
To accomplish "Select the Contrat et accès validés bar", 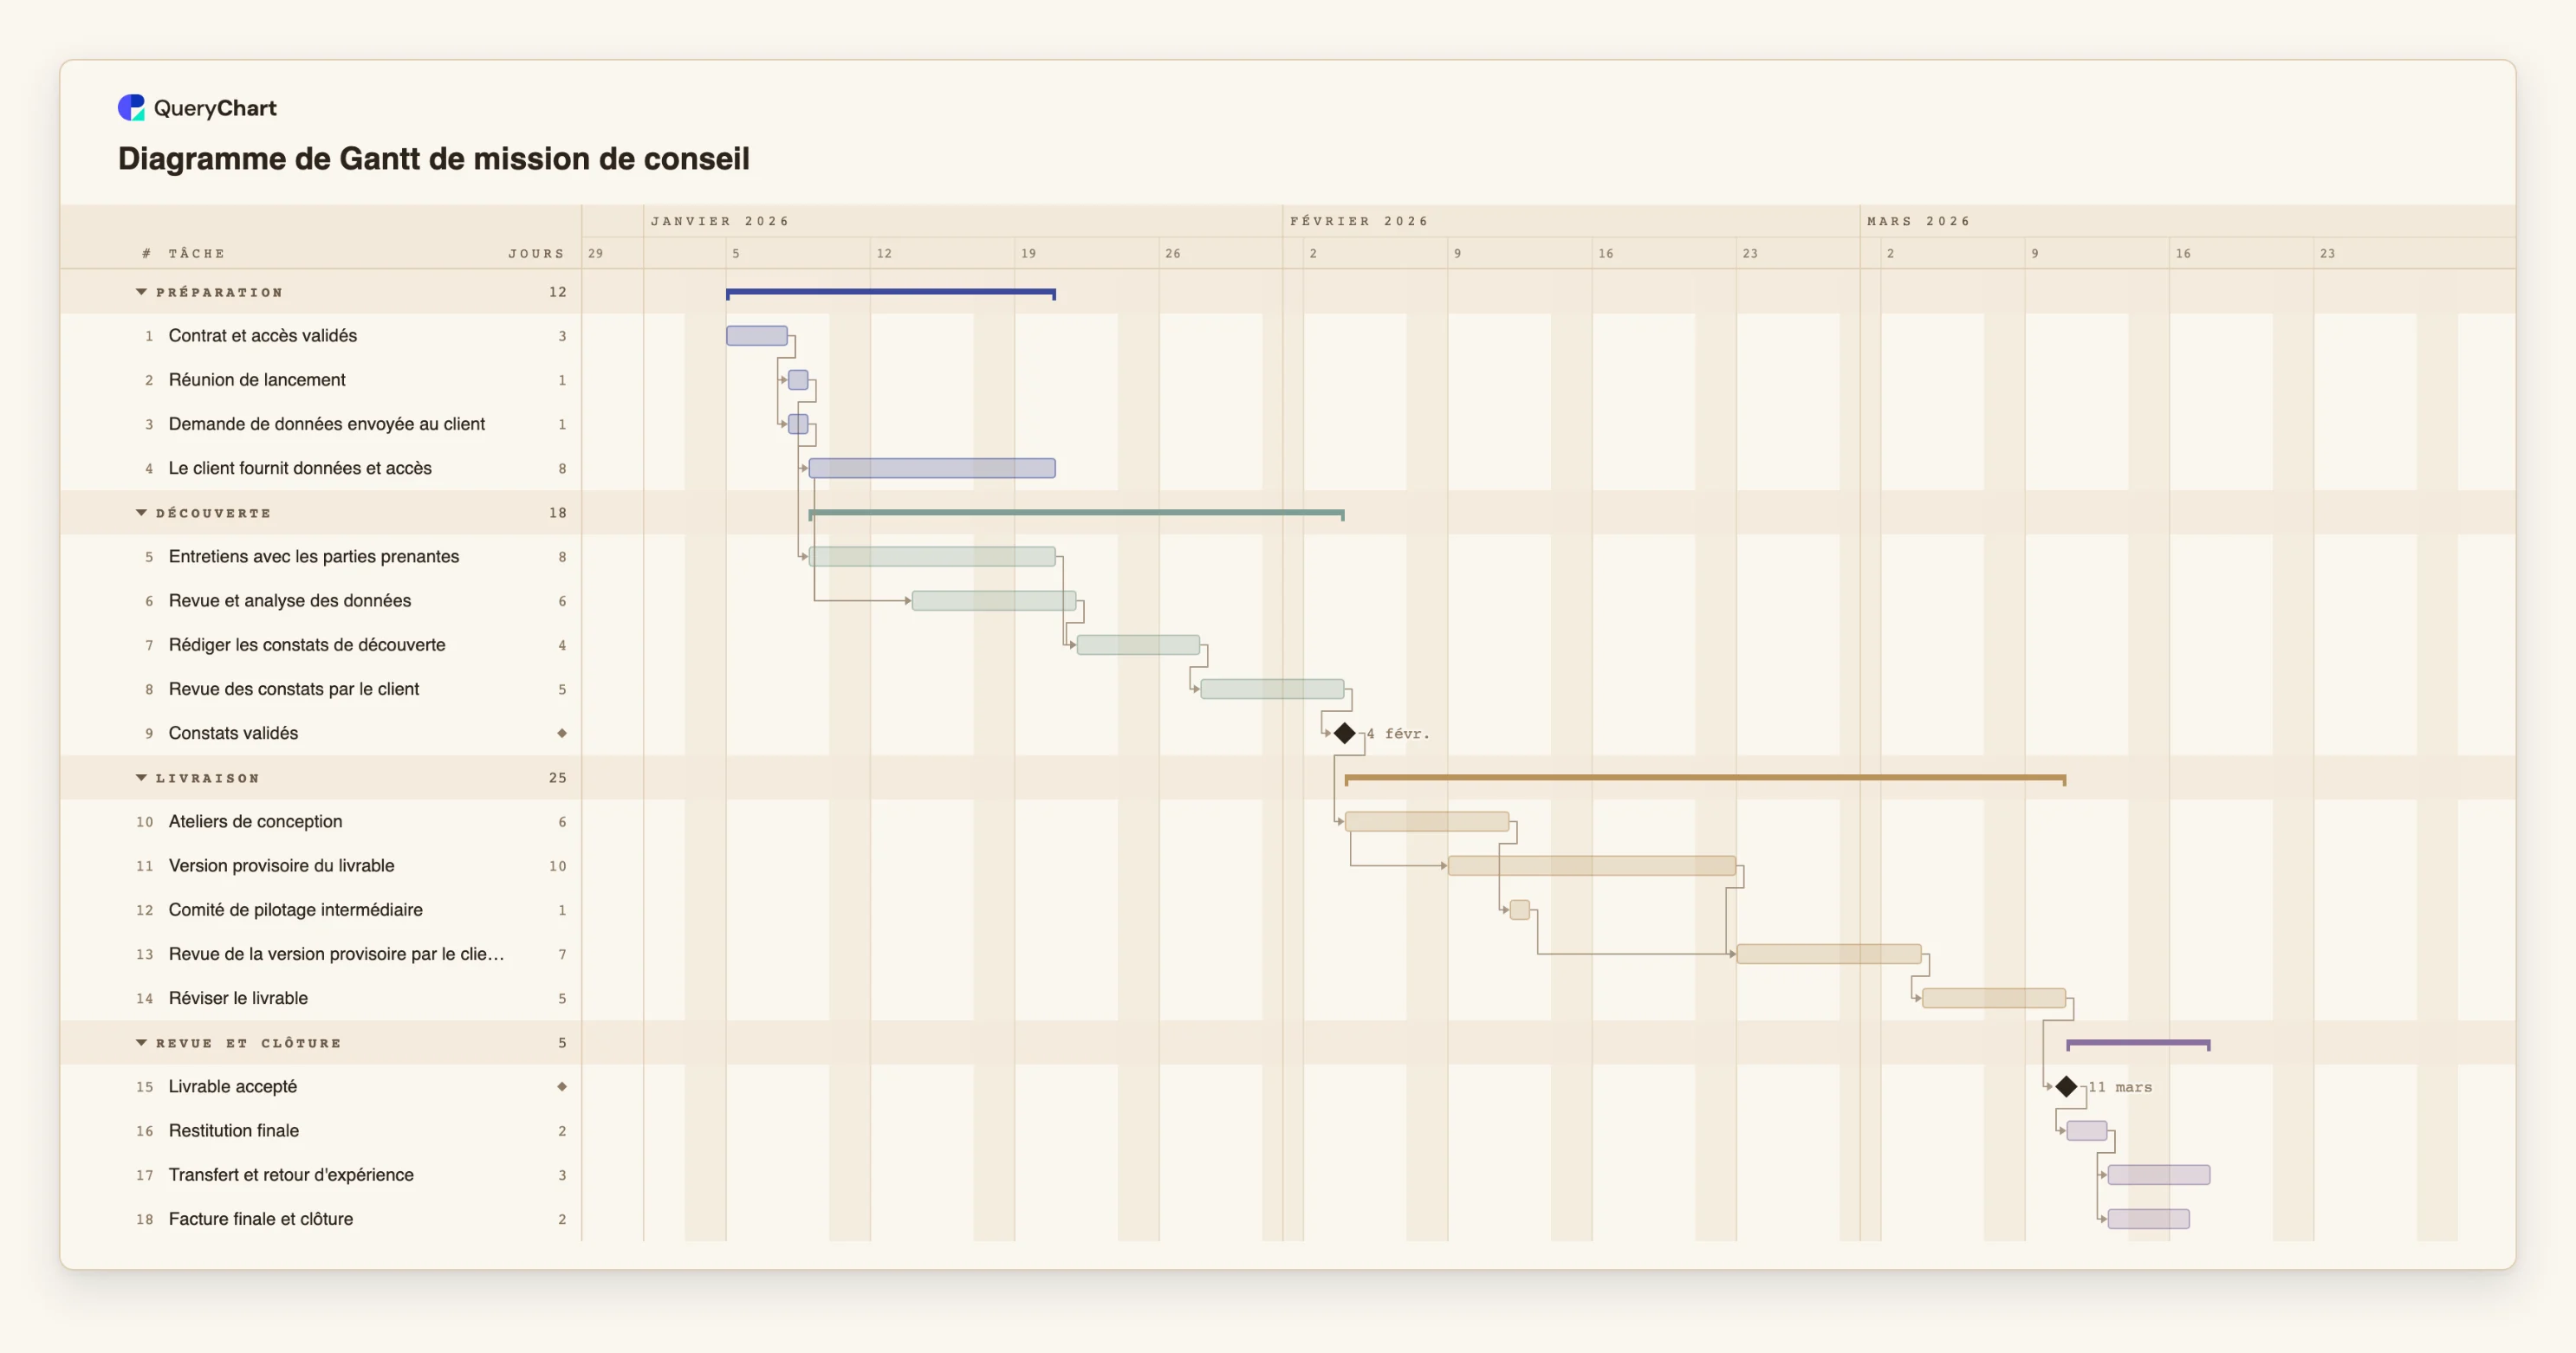I will (757, 336).
